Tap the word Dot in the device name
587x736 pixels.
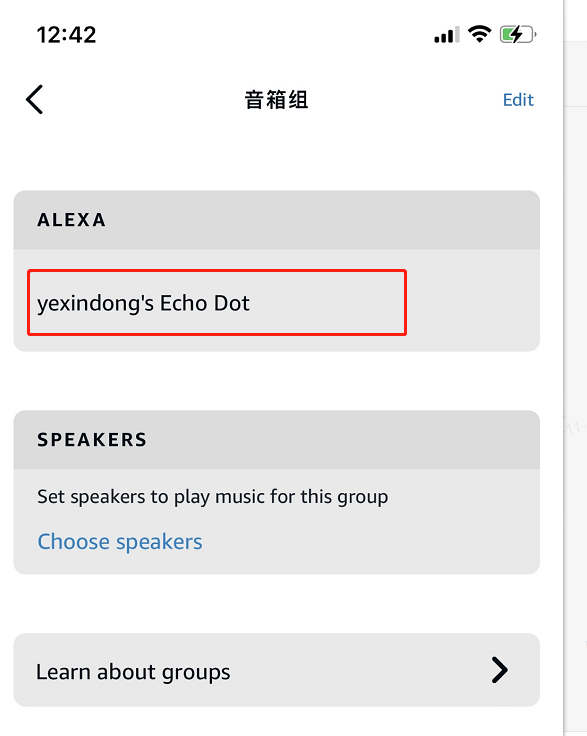coord(231,303)
